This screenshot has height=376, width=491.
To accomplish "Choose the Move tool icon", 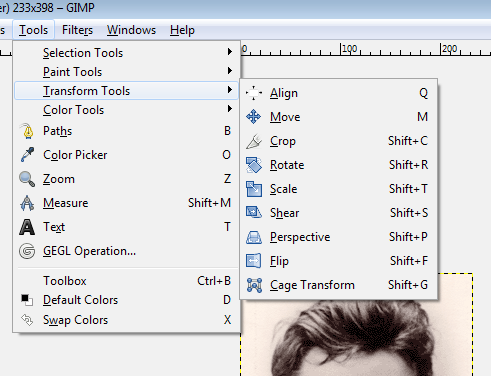I will click(x=254, y=117).
